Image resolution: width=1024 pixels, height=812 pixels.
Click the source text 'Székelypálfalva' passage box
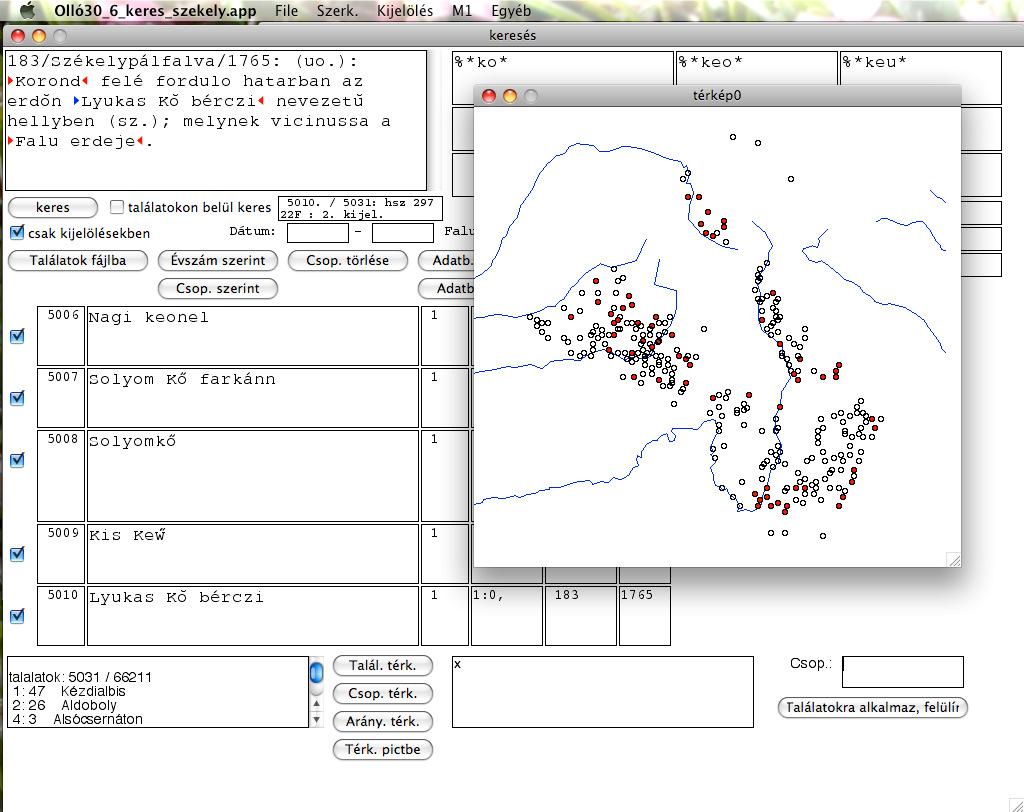click(x=216, y=120)
